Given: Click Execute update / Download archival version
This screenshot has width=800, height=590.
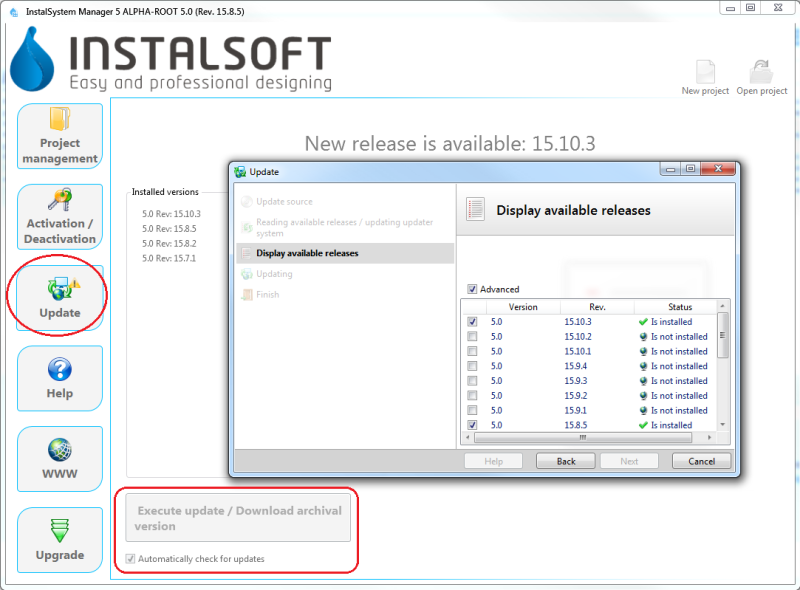Looking at the screenshot, I should coord(238,518).
